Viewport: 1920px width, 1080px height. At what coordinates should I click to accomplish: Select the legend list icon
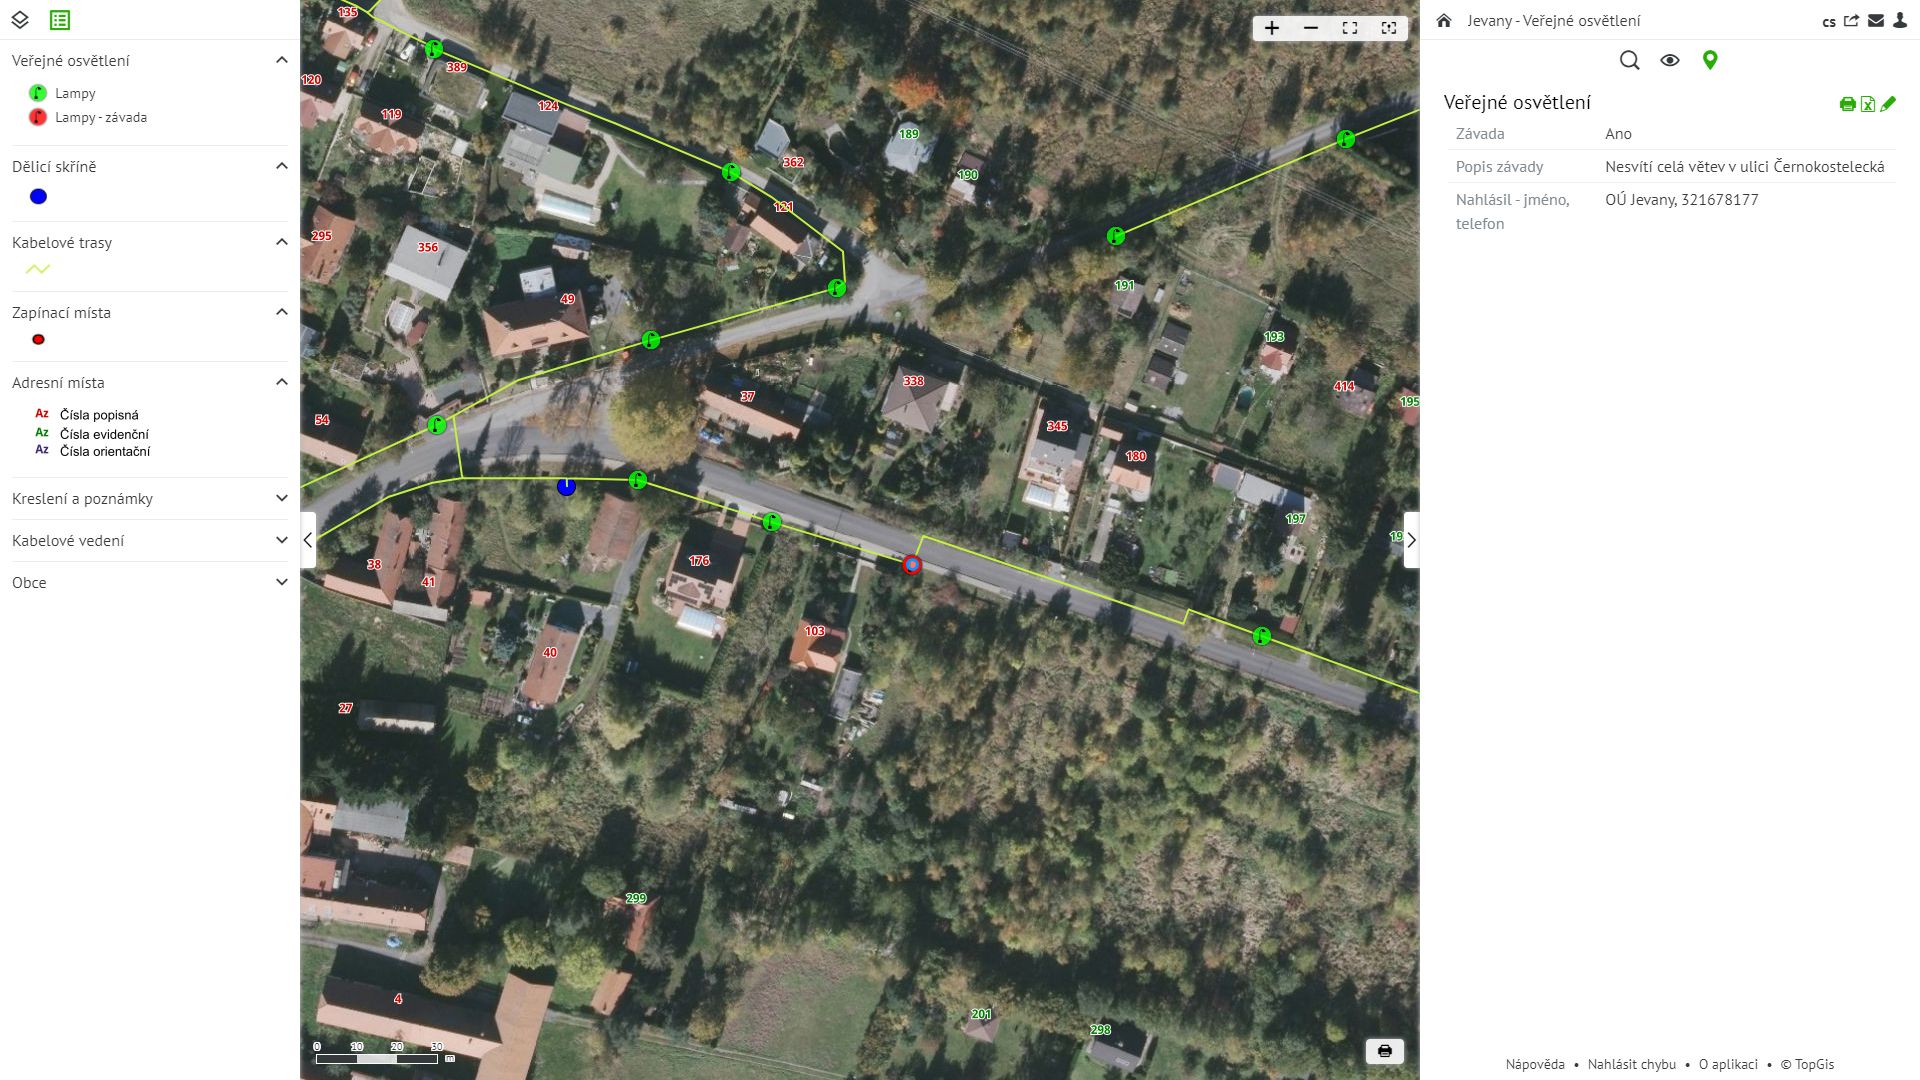(60, 20)
